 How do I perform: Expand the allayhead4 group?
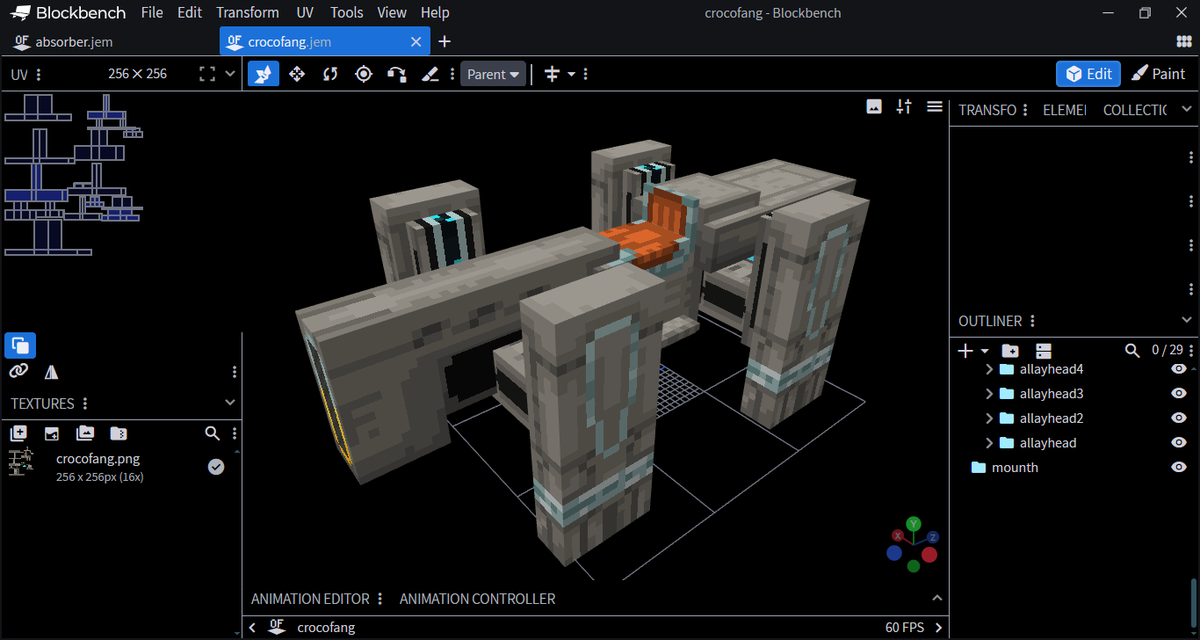[x=989, y=369]
